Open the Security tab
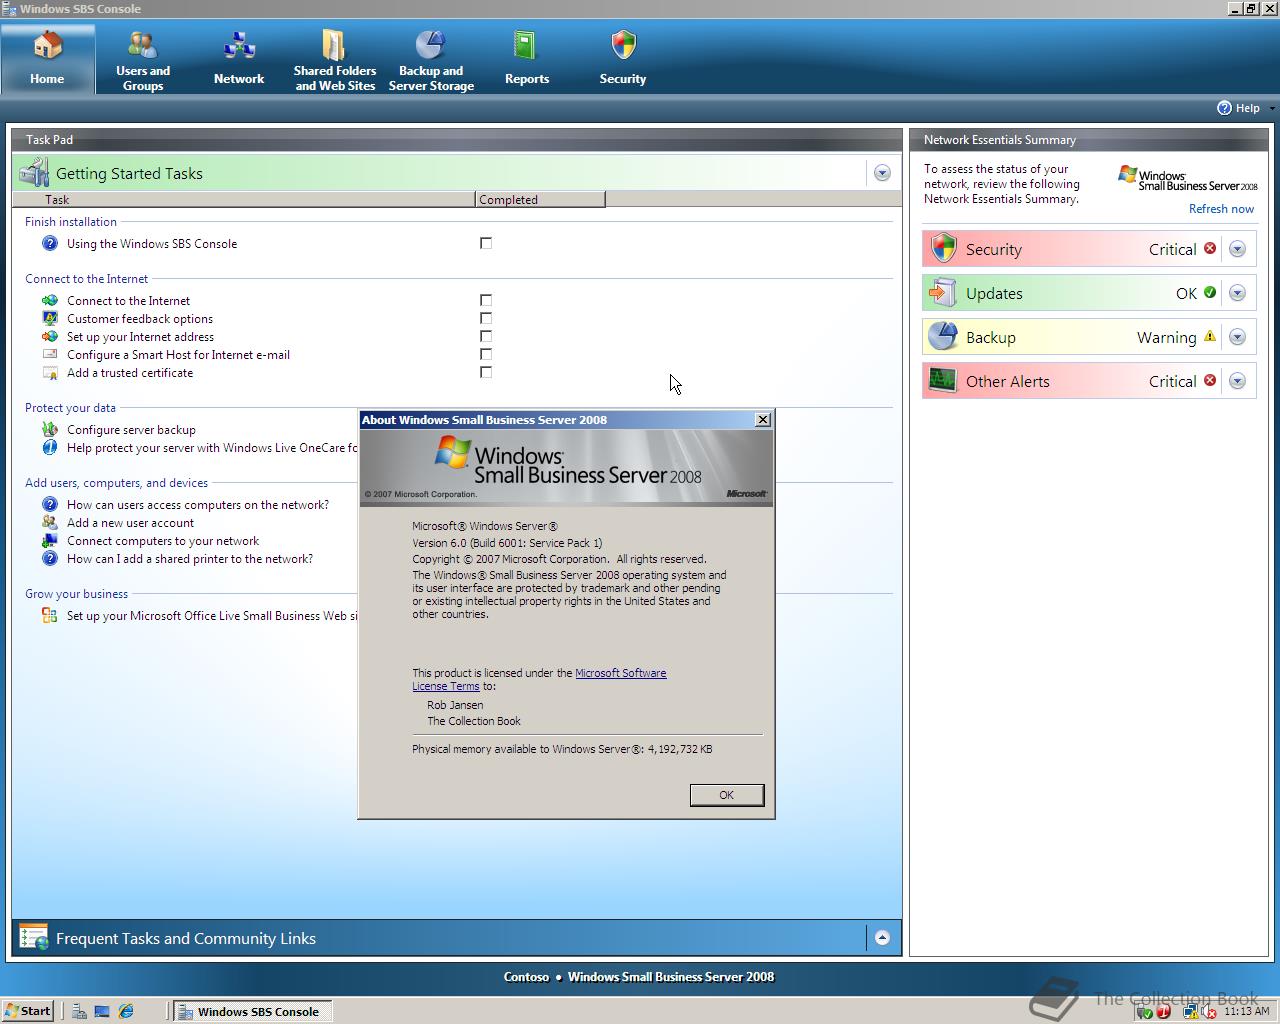The height and width of the screenshot is (1024, 1280). pyautogui.click(x=623, y=59)
